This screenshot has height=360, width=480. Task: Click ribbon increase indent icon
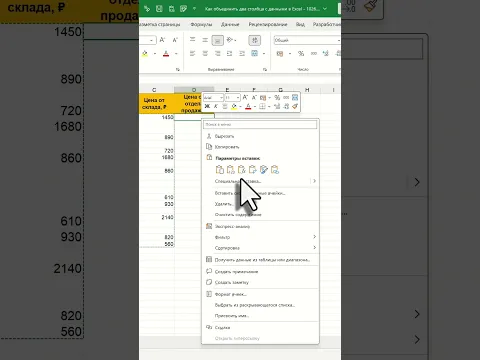[242, 53]
